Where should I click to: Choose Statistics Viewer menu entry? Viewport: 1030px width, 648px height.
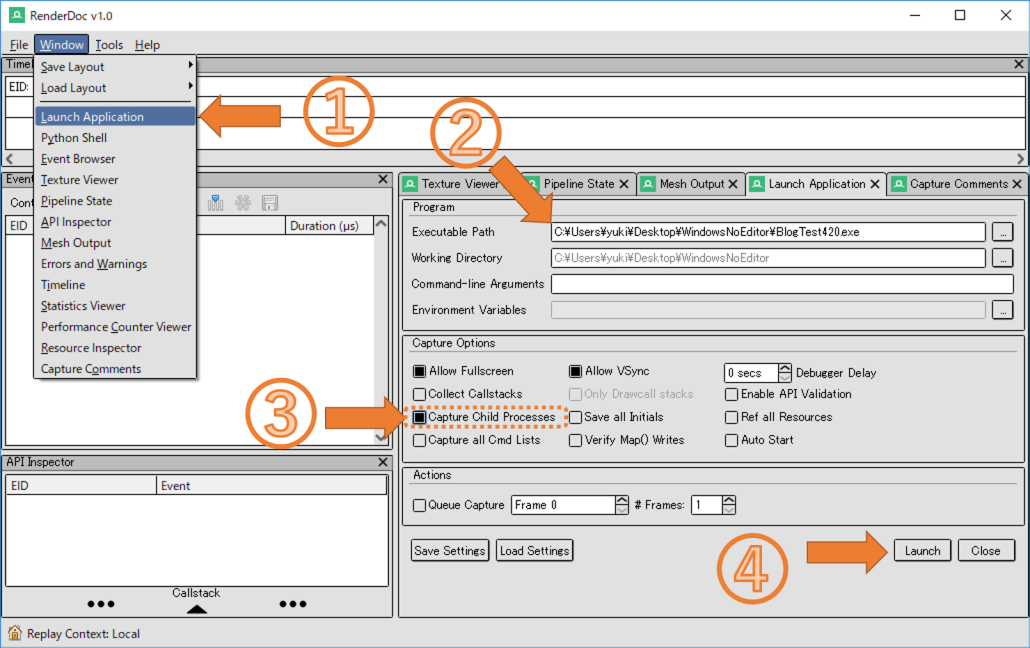(x=116, y=306)
